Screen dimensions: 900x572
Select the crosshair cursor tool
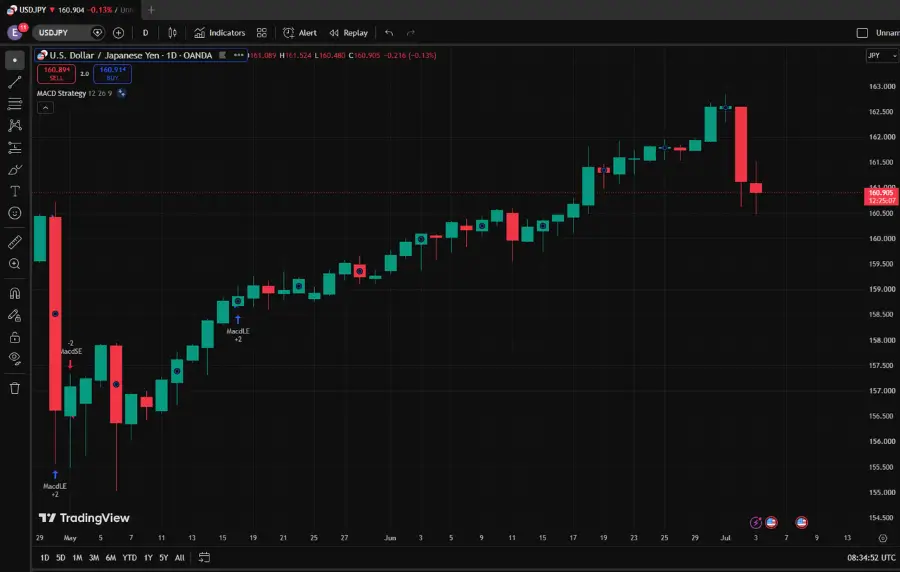click(x=15, y=60)
